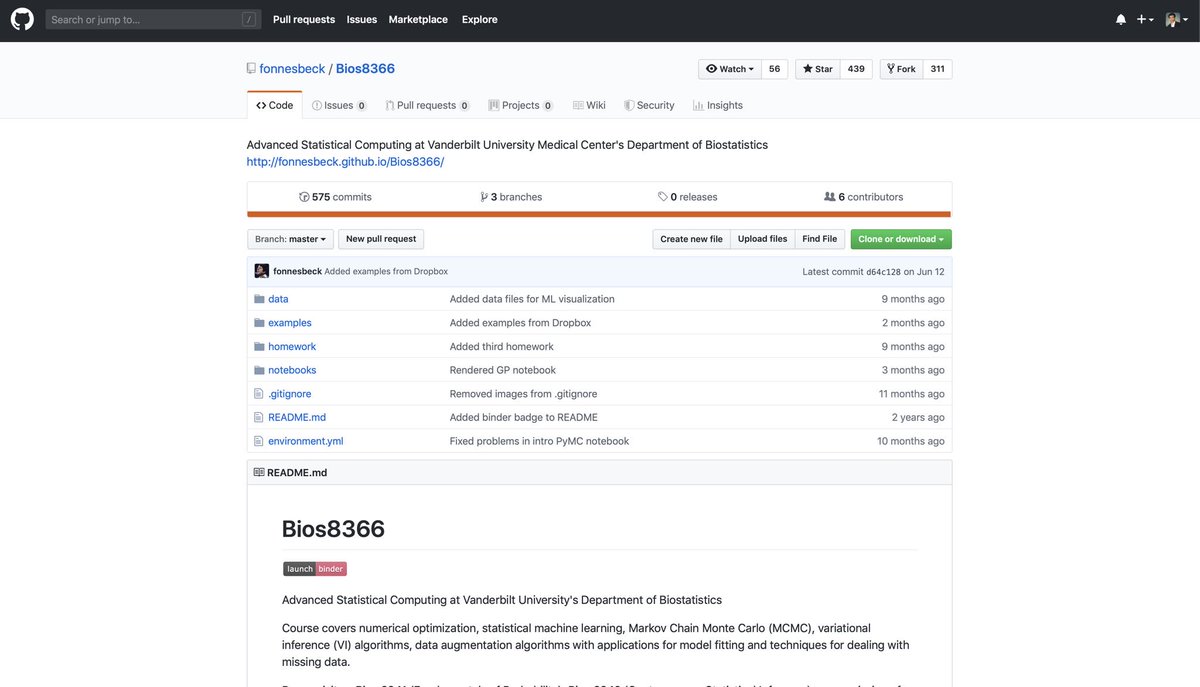View 575 commits history

point(335,197)
